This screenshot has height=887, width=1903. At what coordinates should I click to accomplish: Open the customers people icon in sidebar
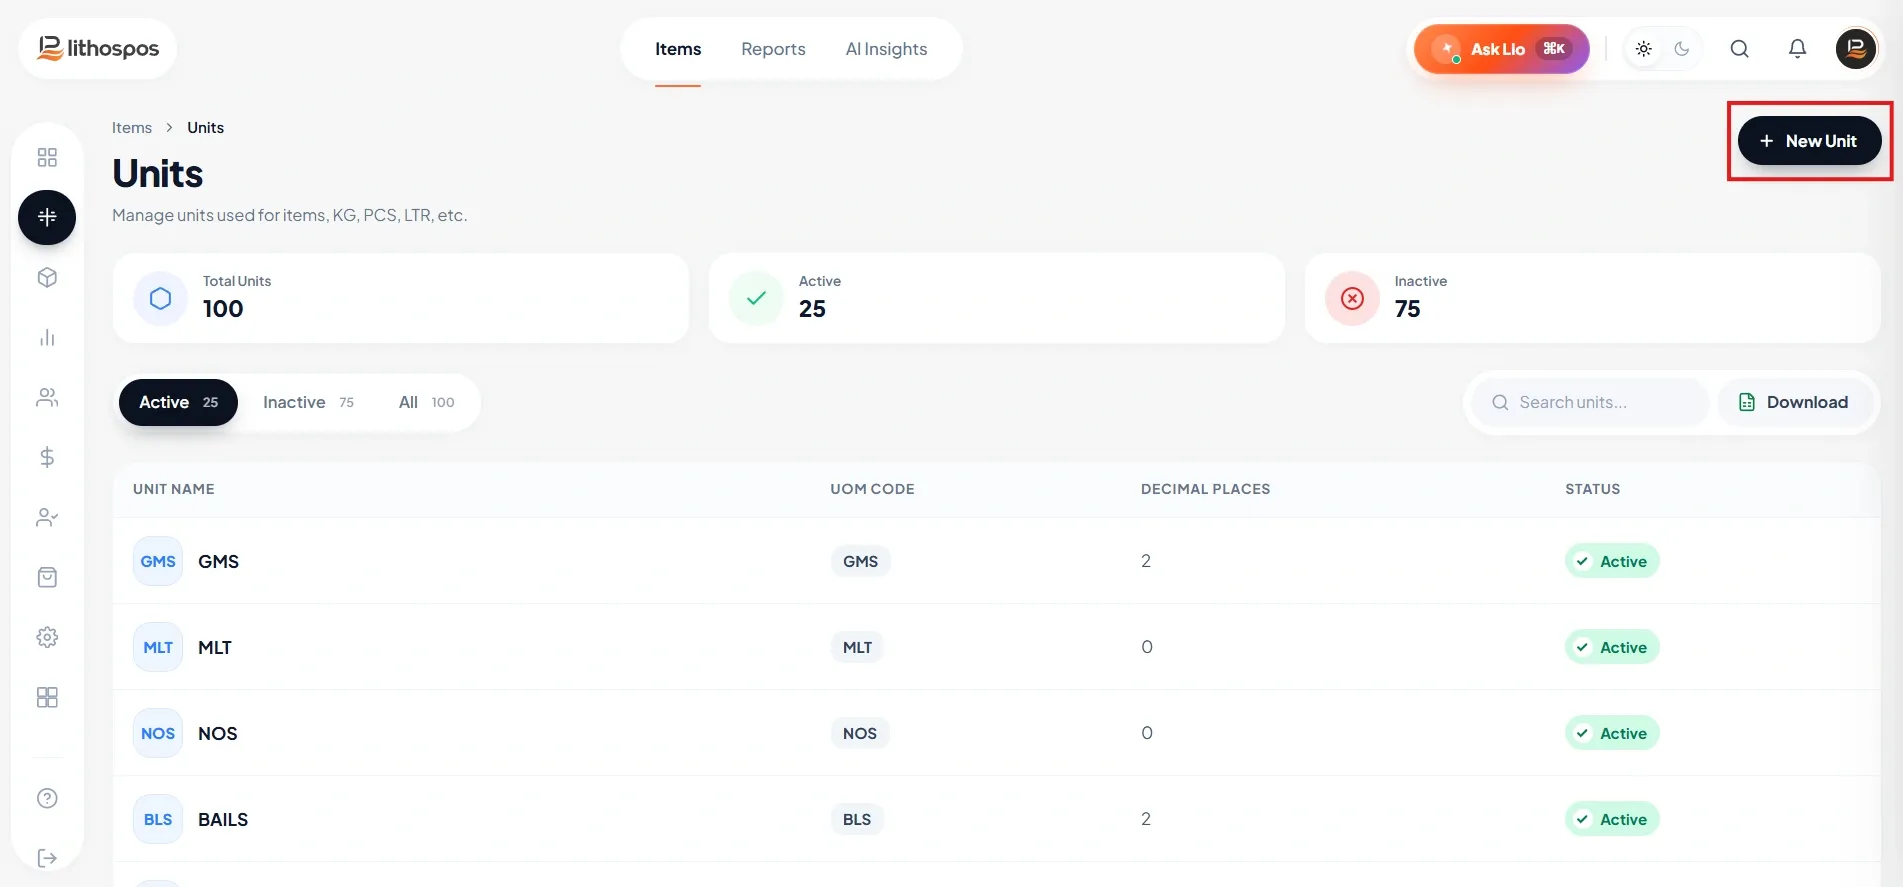click(x=47, y=397)
